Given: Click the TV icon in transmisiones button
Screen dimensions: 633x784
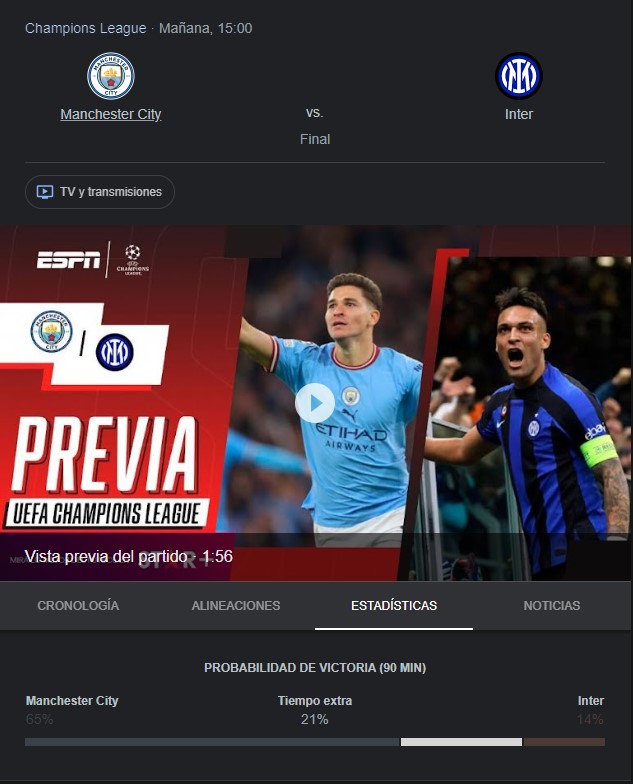Looking at the screenshot, I should (44, 192).
